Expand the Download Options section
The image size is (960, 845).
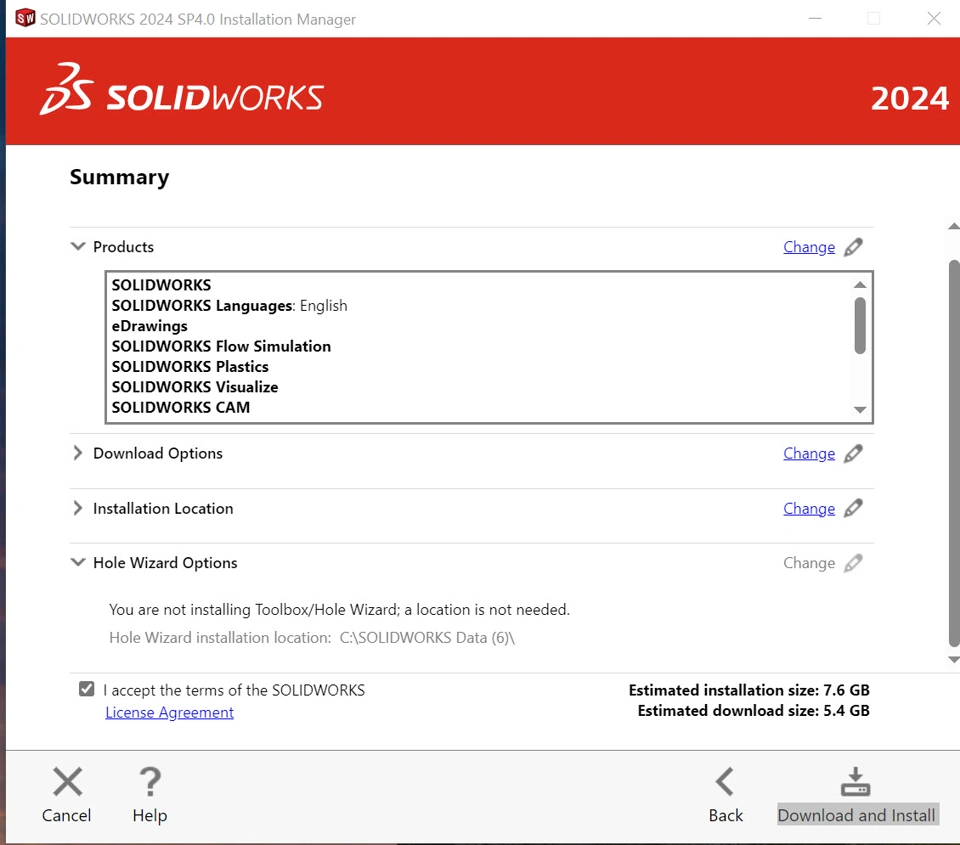(77, 453)
